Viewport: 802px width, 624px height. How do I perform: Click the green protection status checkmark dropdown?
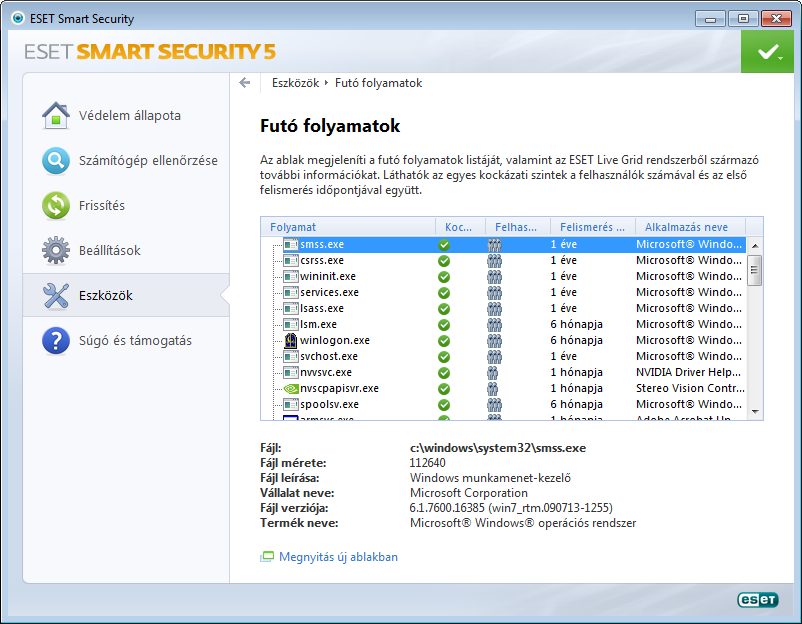click(767, 51)
